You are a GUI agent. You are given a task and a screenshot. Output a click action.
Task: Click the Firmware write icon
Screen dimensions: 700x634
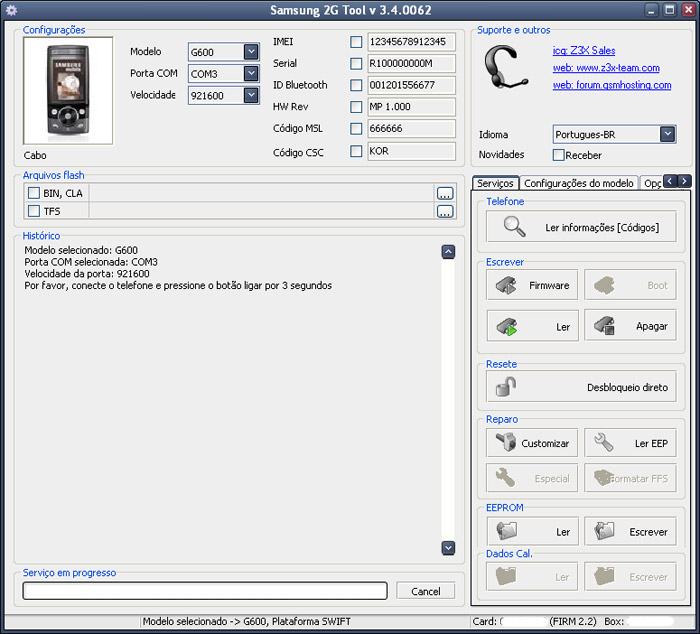pos(506,285)
